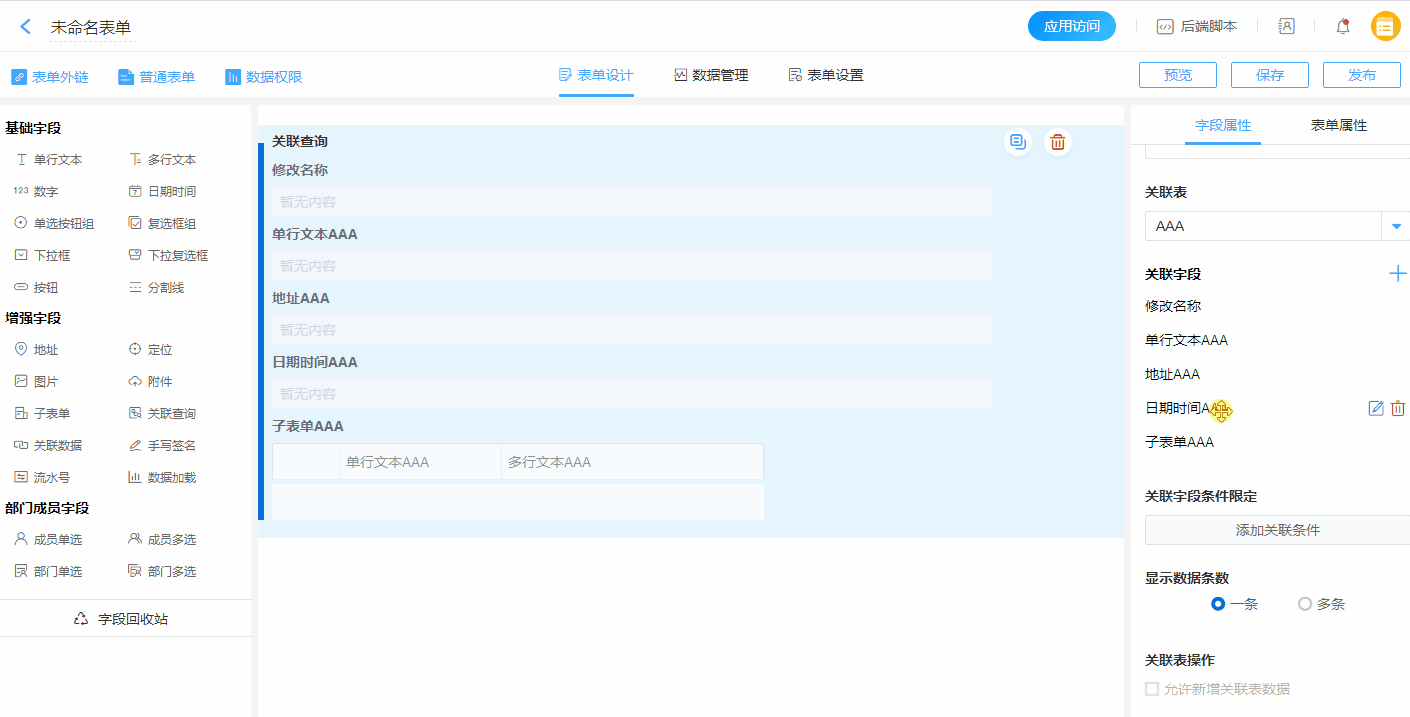Delete the 关联查询 field via trash icon
The height and width of the screenshot is (717, 1410).
[x=1057, y=142]
